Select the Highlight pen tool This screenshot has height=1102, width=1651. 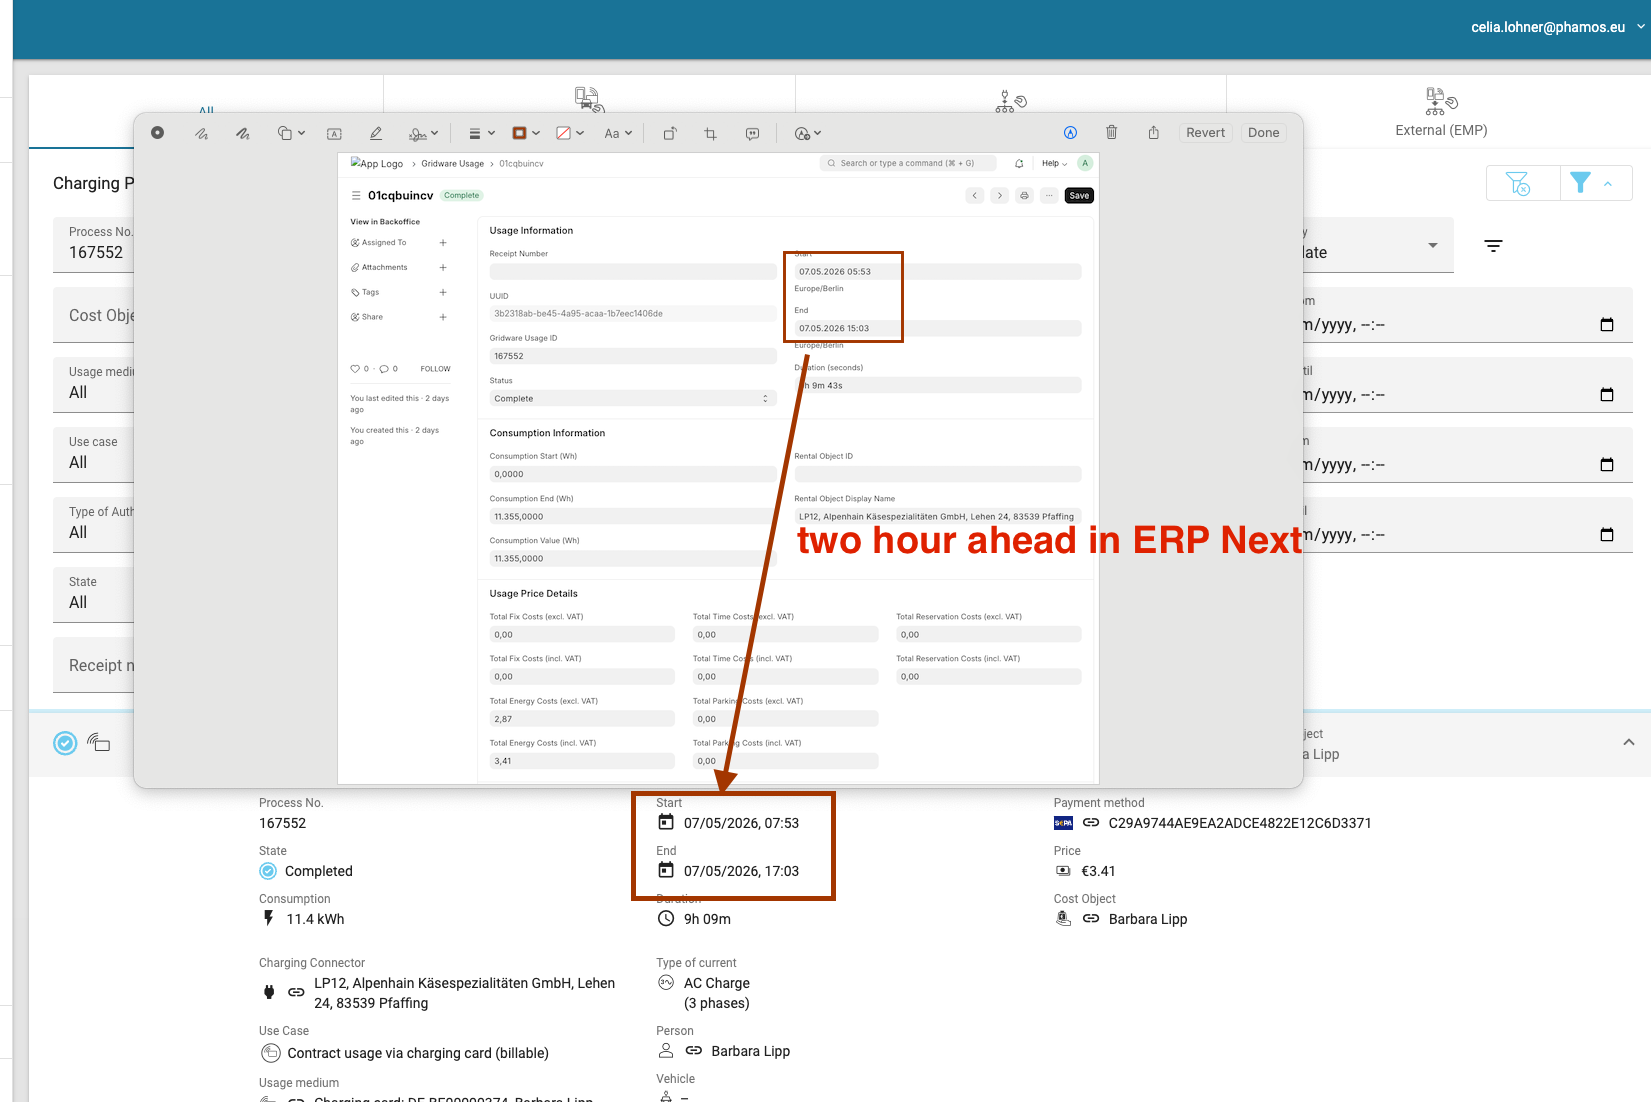point(376,133)
